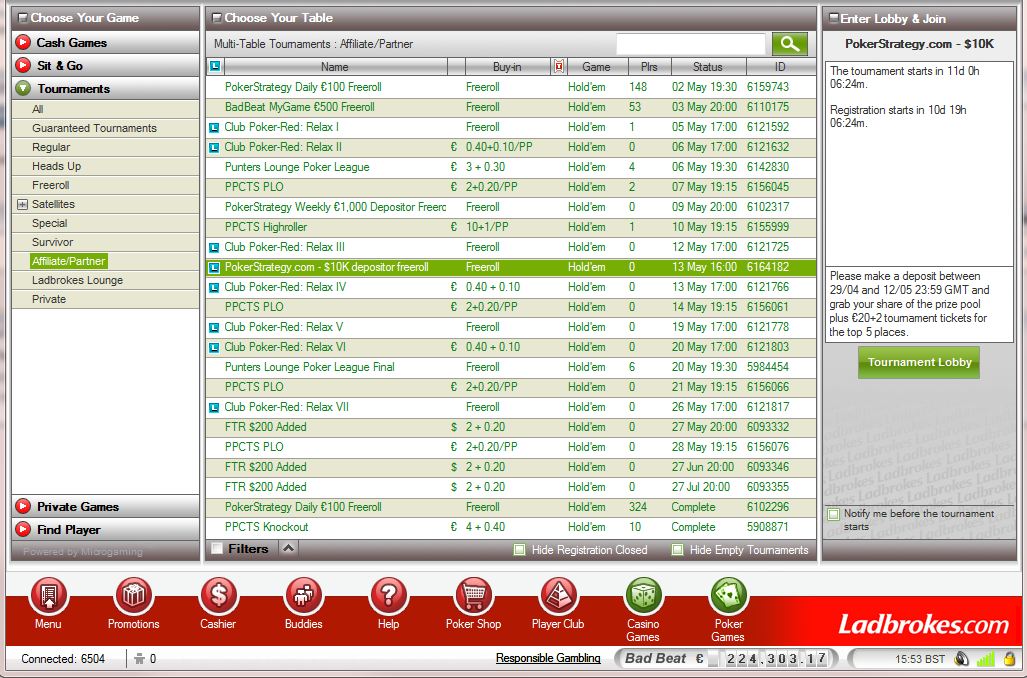This screenshot has height=678, width=1027.
Task: Enable Hide Registration Closed checkbox
Action: pyautogui.click(x=519, y=550)
